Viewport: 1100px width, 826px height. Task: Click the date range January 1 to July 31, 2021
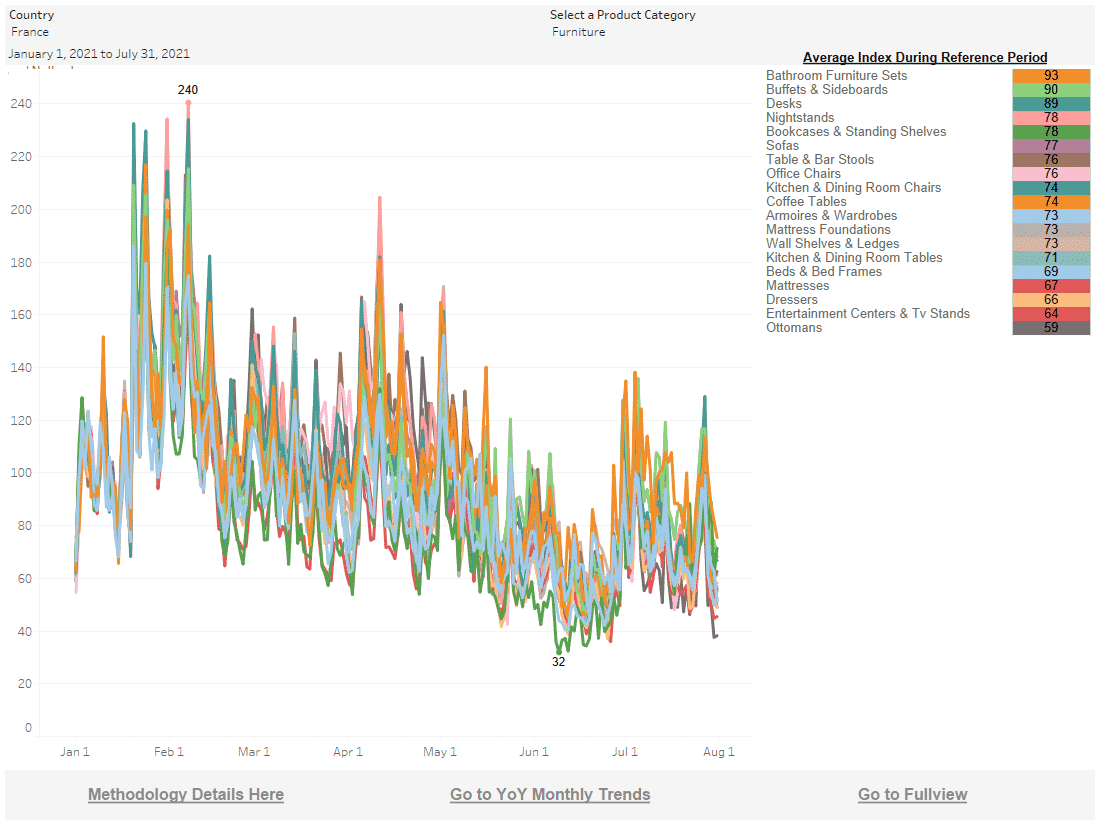99,54
